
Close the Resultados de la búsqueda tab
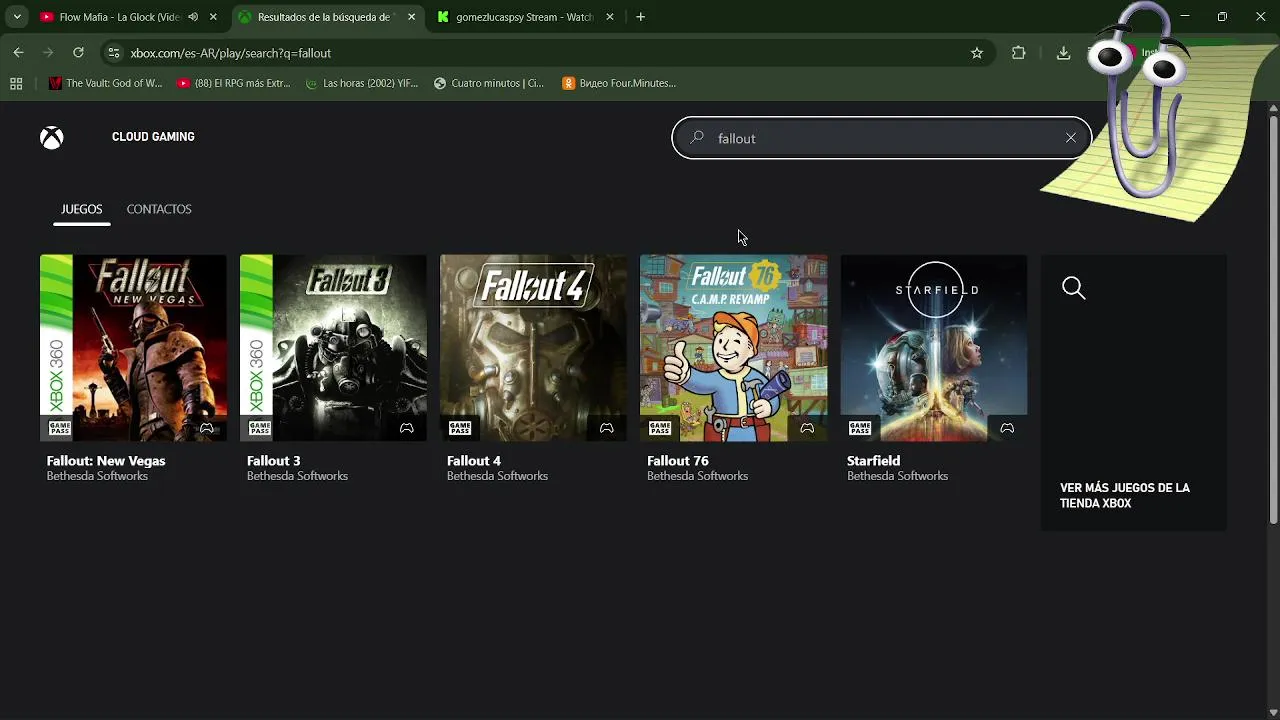(x=411, y=17)
